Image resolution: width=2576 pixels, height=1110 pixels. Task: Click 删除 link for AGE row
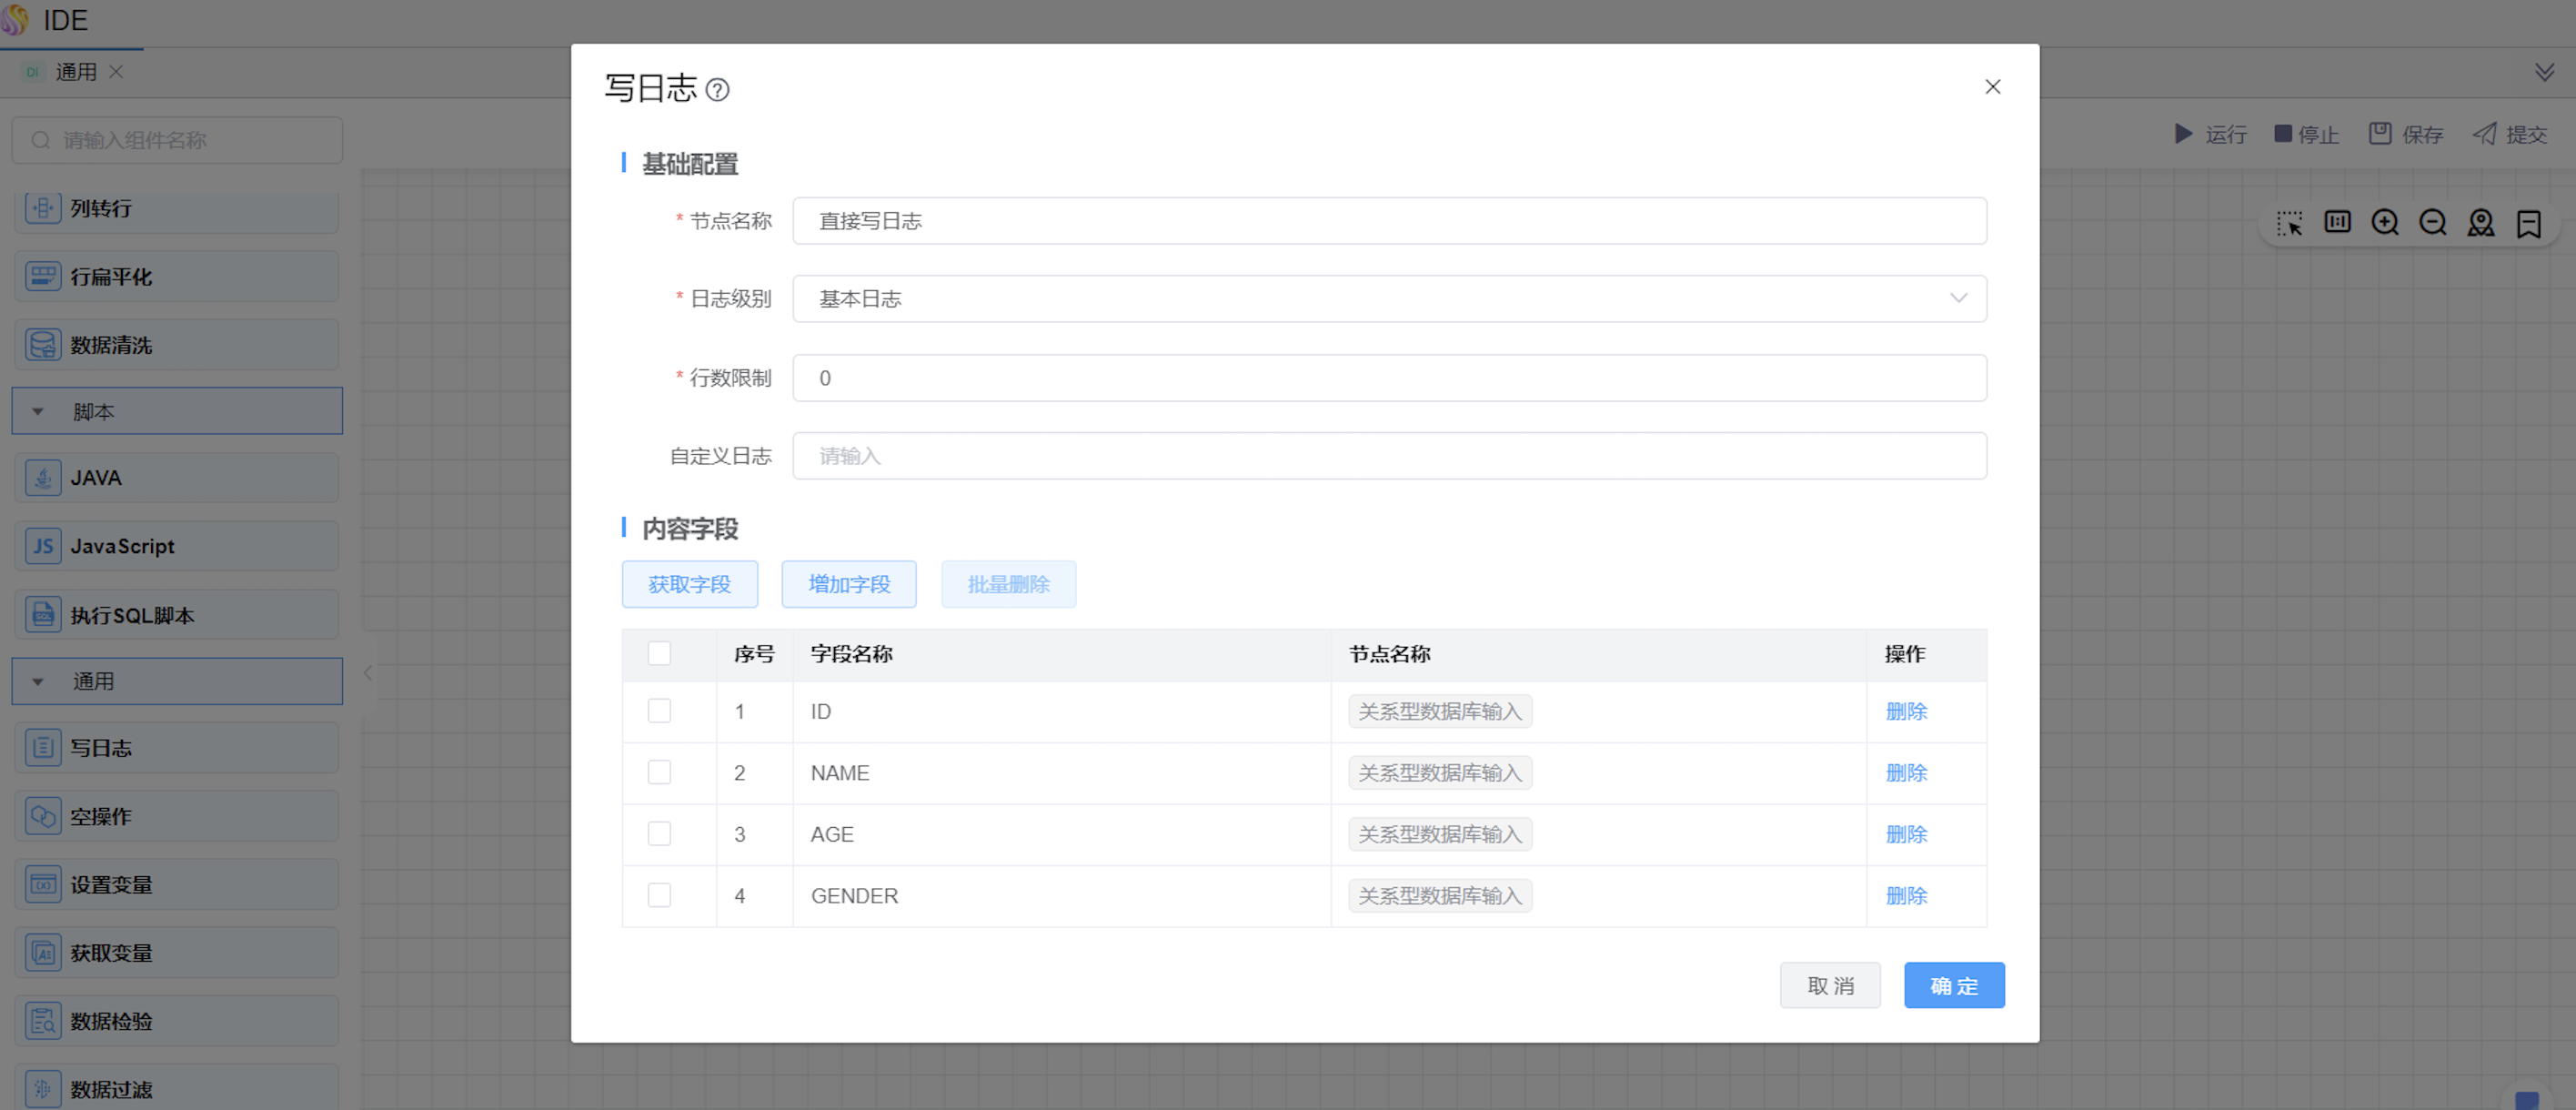[1905, 835]
